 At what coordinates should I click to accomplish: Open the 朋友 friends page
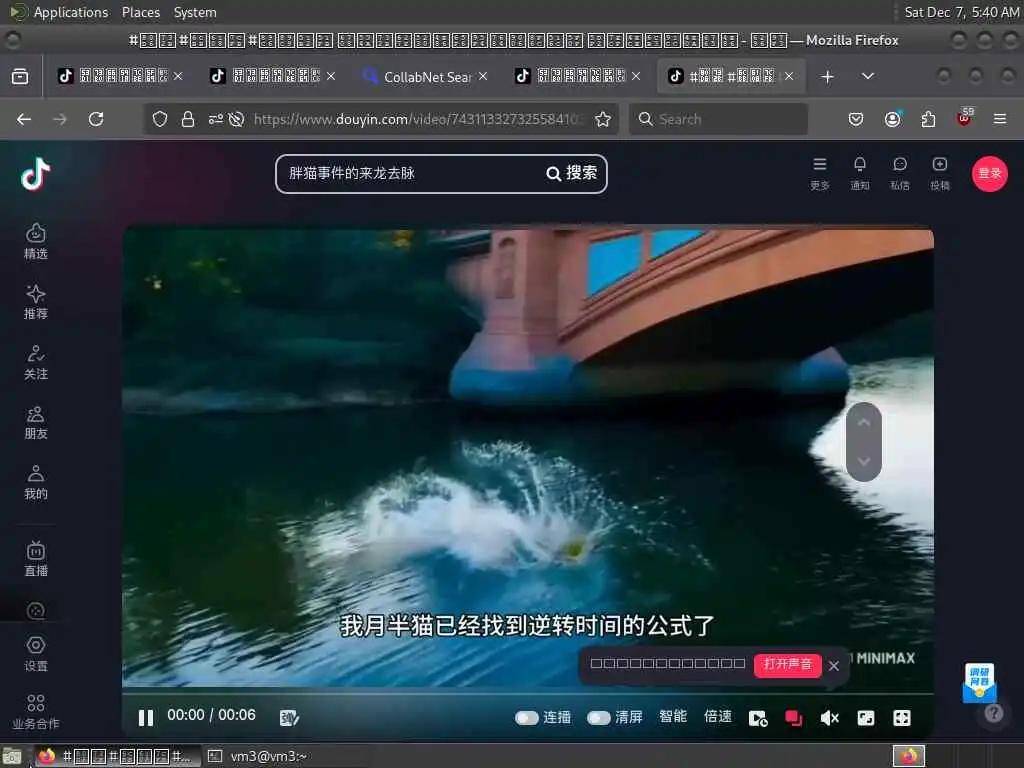coord(36,423)
